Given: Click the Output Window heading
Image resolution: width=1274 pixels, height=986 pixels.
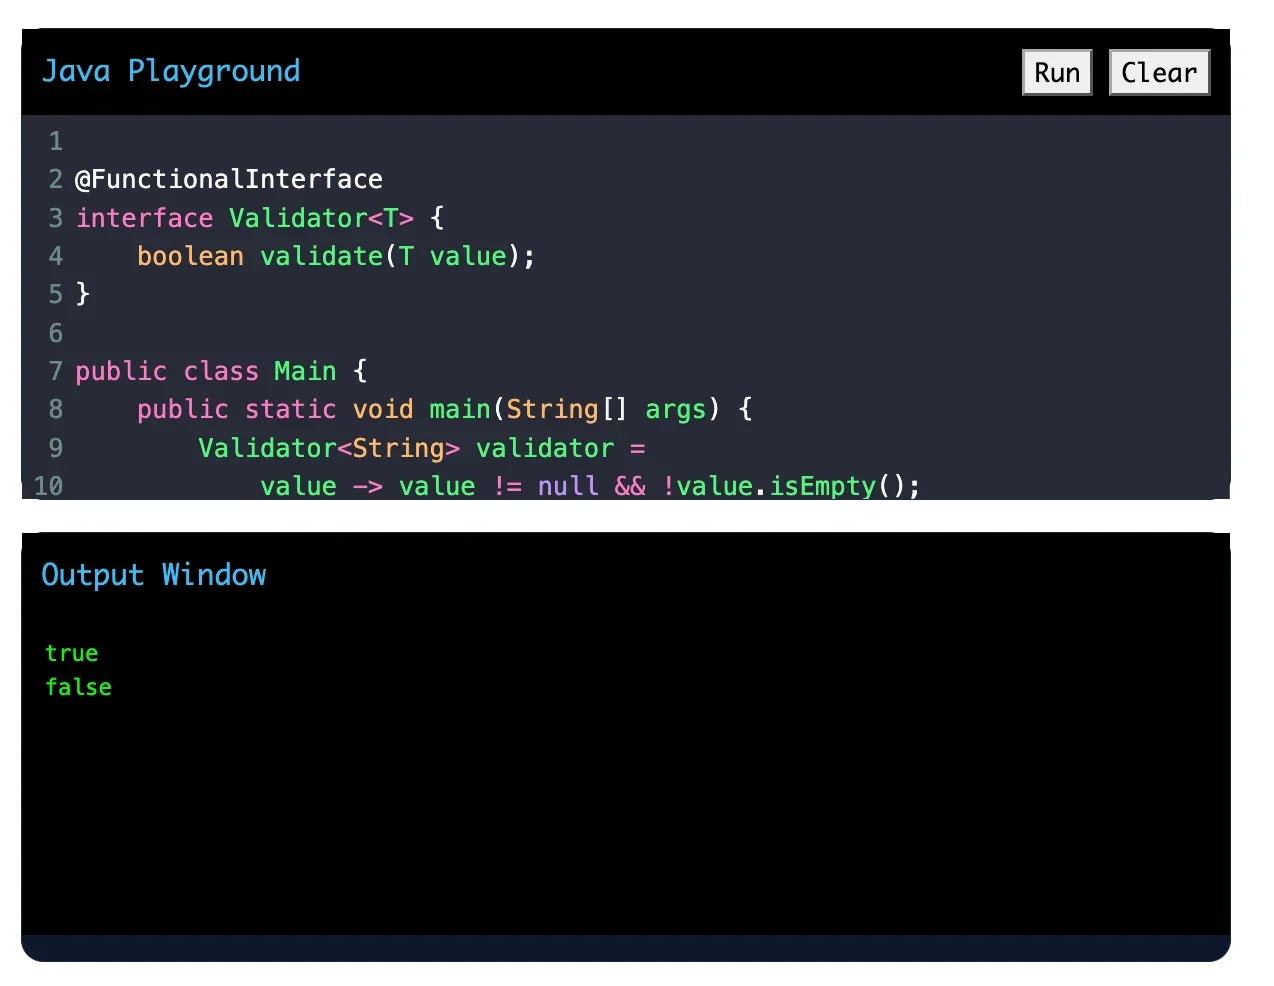Looking at the screenshot, I should tap(154, 575).
